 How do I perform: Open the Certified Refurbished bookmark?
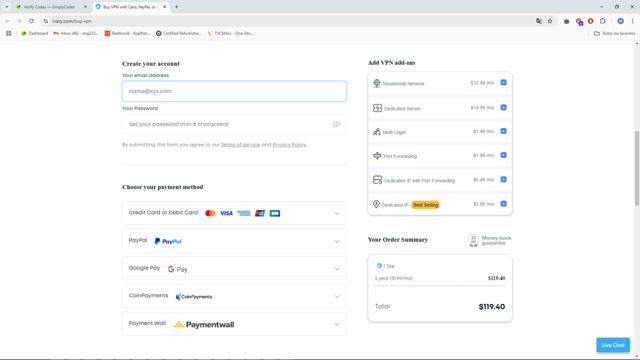click(178, 33)
